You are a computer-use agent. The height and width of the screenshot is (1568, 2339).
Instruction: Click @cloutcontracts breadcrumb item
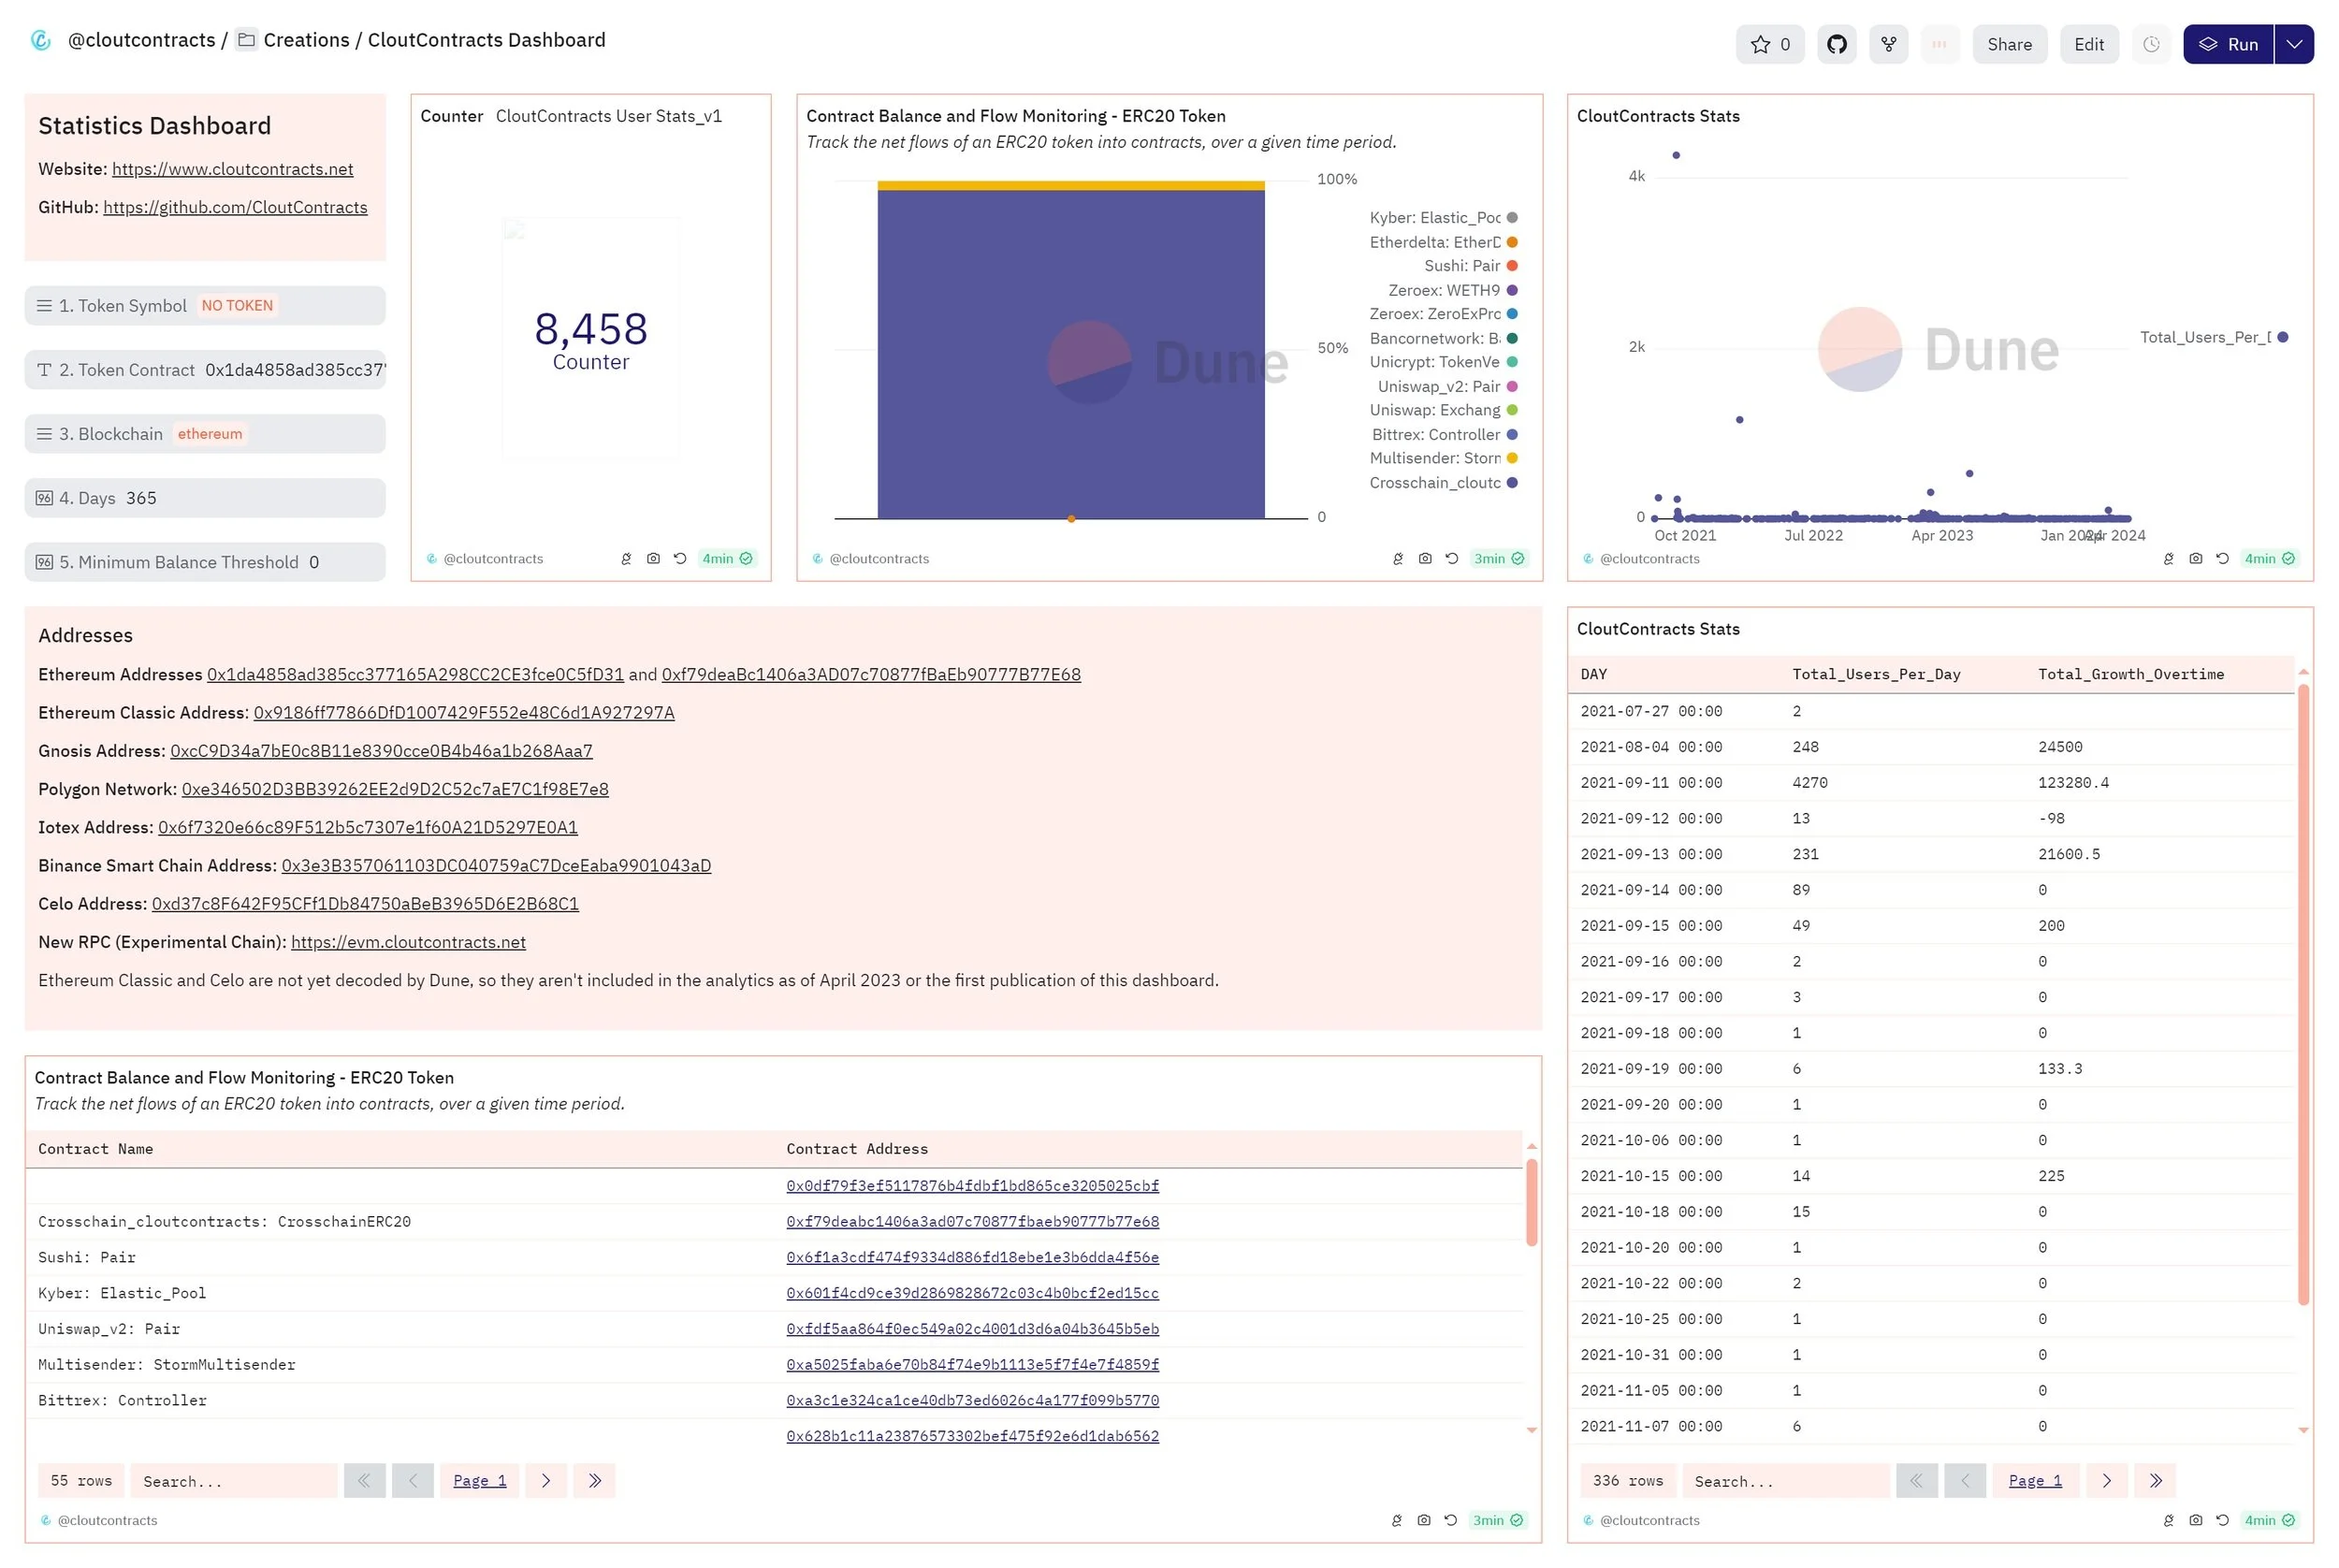click(141, 40)
